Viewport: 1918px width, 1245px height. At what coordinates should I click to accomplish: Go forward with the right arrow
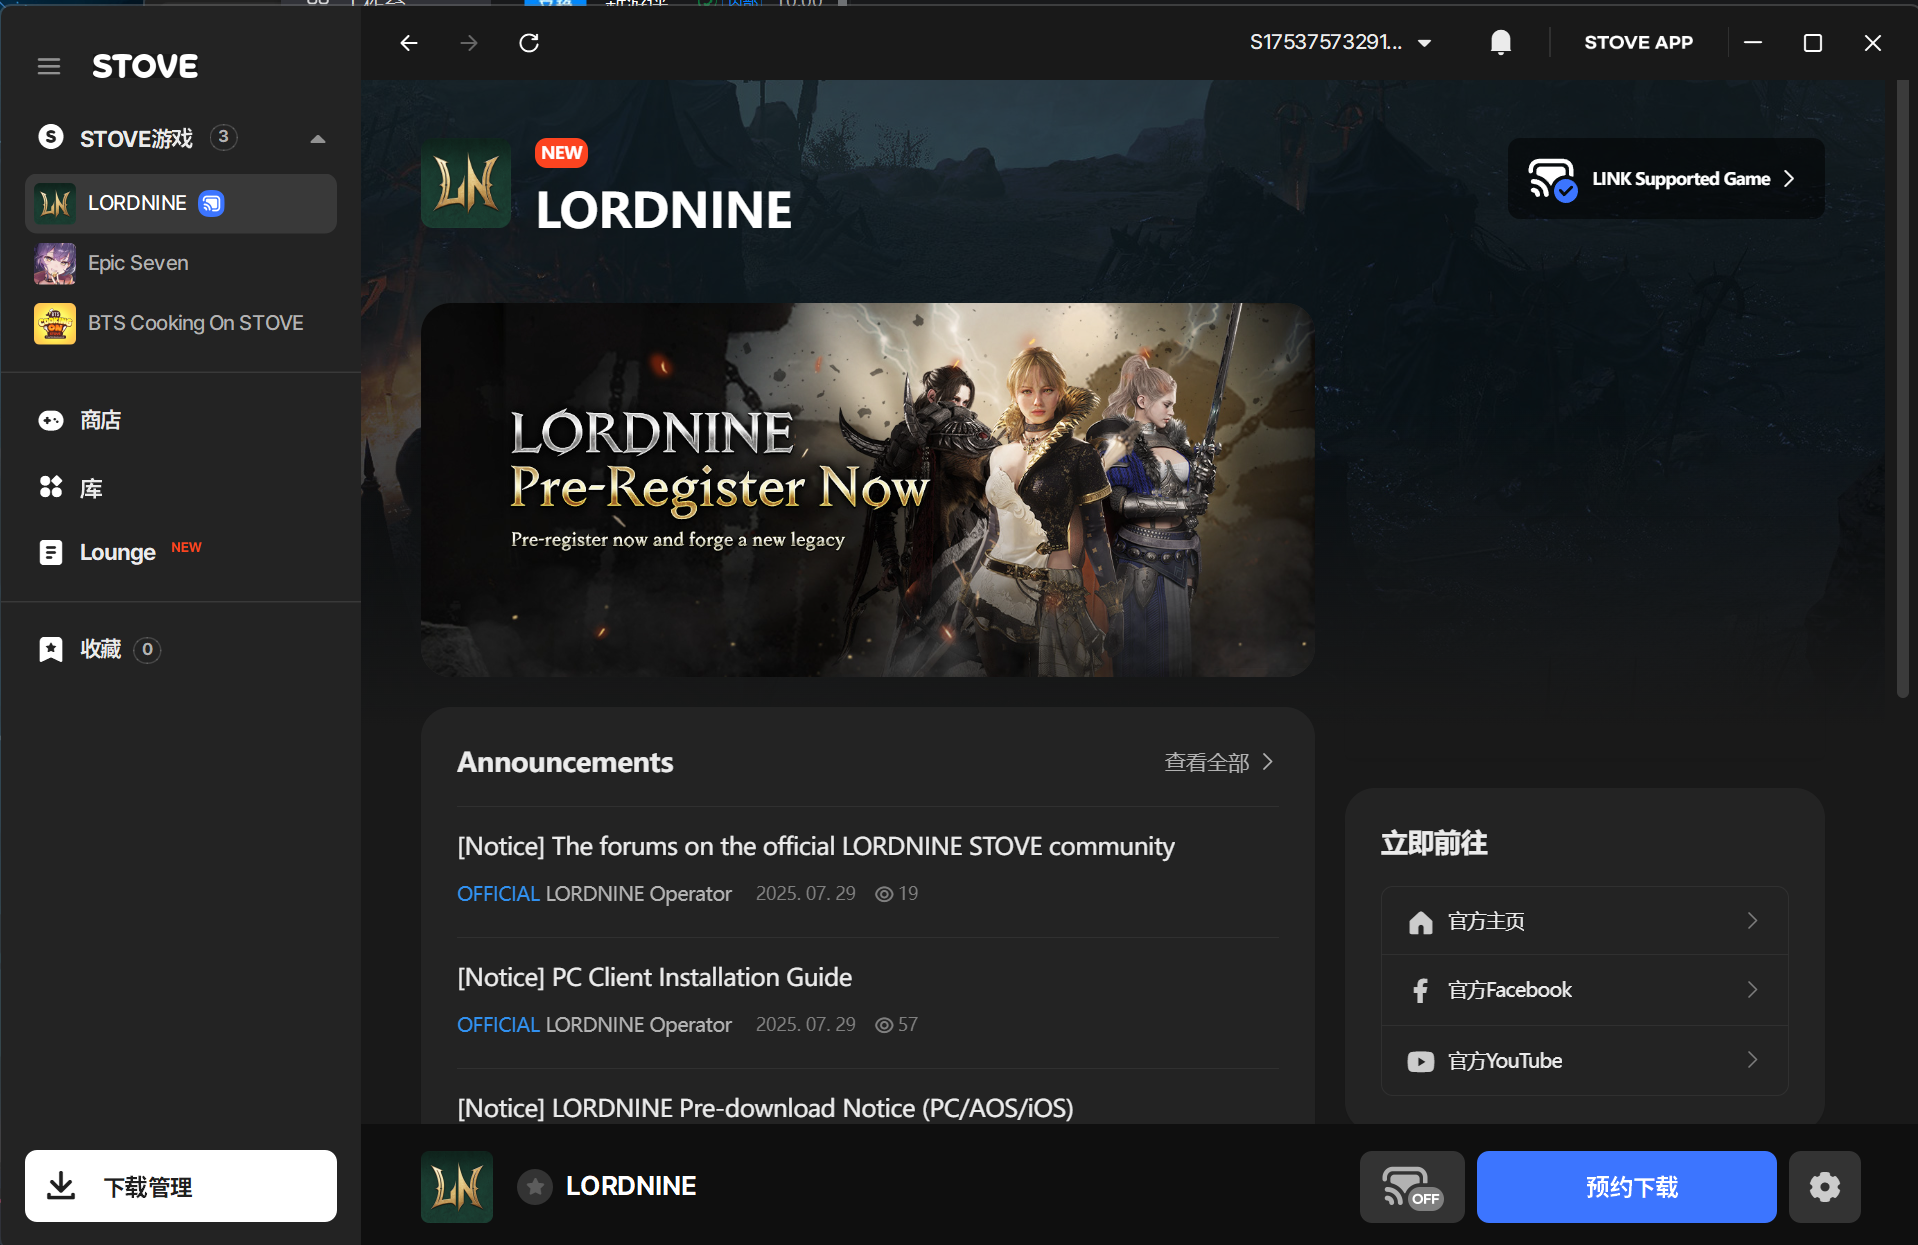click(x=469, y=43)
